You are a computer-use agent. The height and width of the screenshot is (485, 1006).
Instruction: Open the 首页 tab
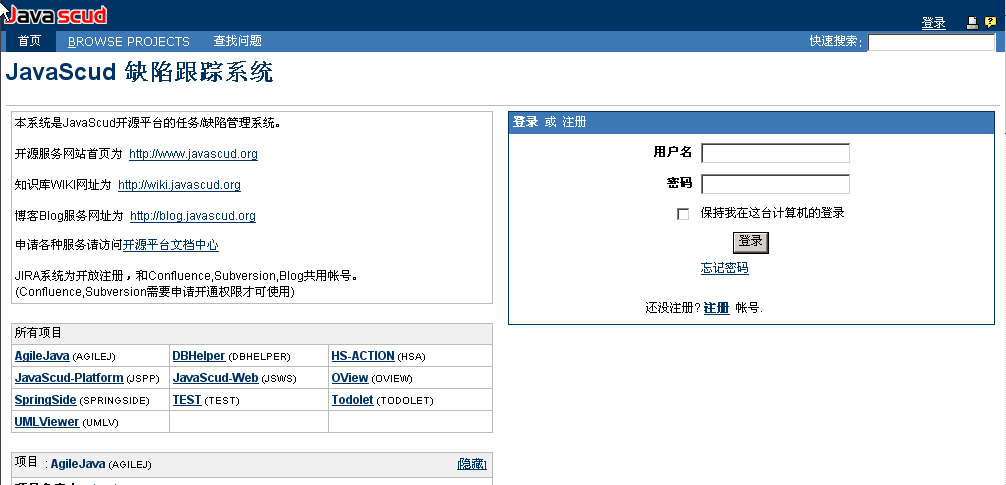(30, 41)
